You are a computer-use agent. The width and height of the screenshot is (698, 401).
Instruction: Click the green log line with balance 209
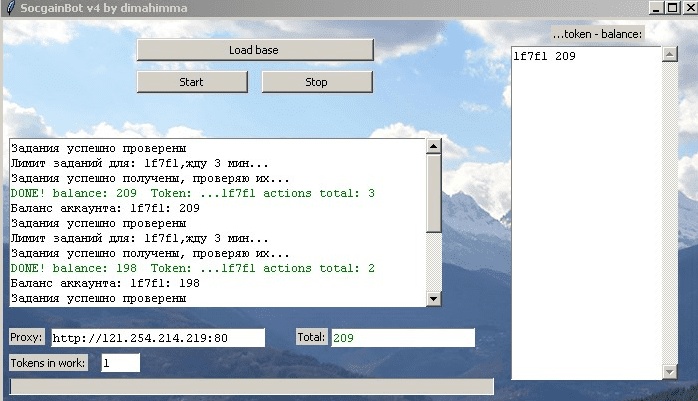pyautogui.click(x=193, y=193)
